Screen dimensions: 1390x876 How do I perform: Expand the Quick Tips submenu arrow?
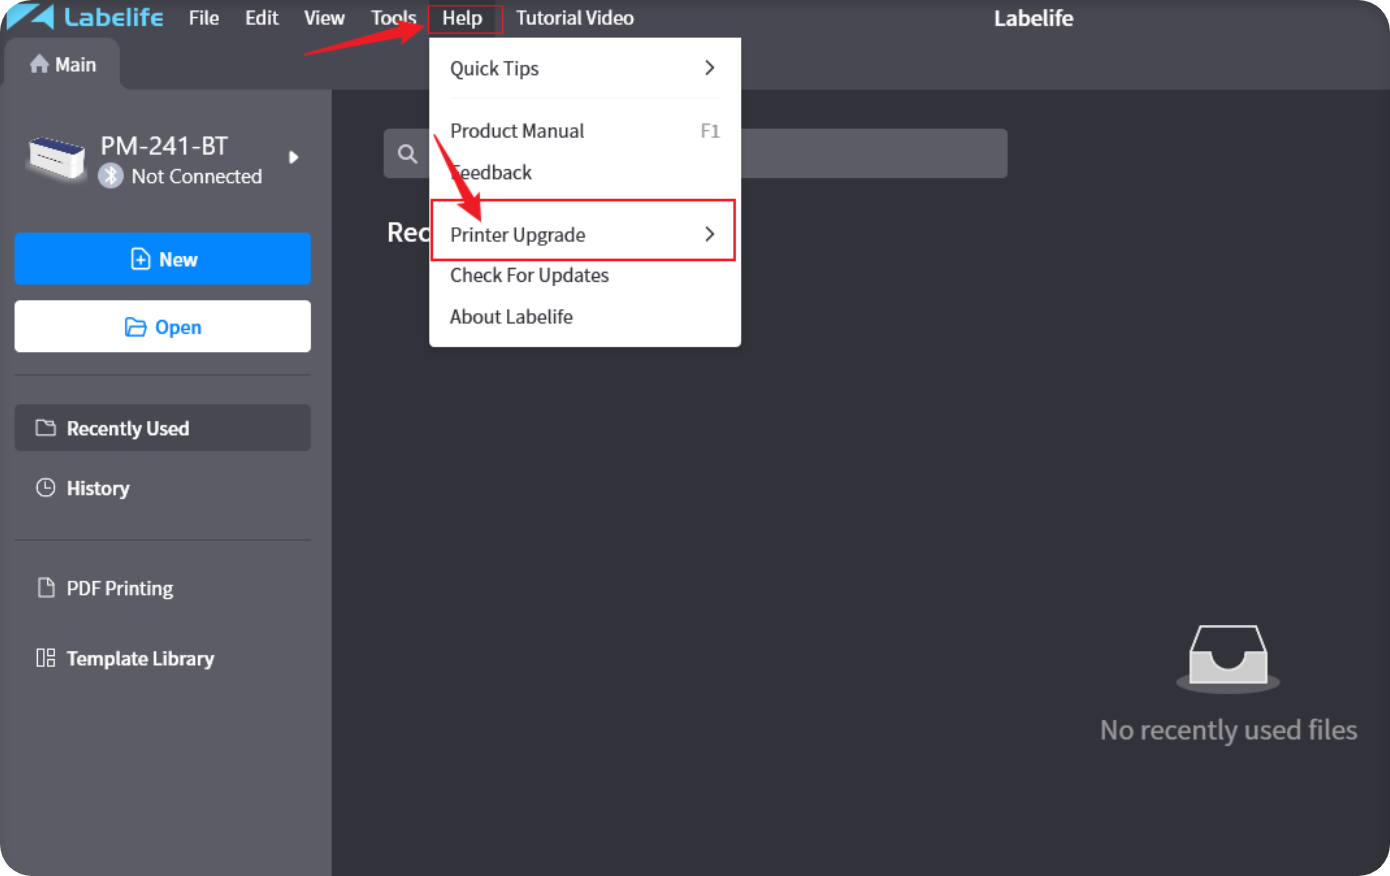(x=709, y=68)
